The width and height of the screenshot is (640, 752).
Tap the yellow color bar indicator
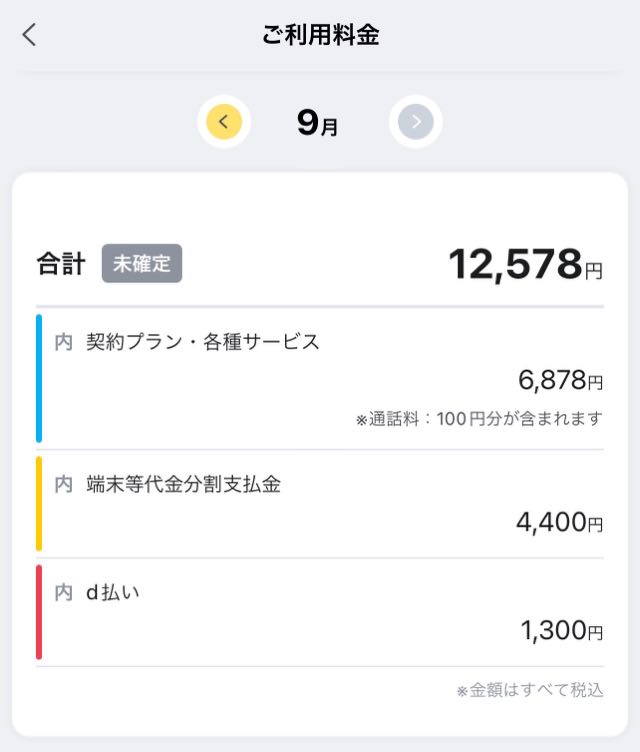39,504
